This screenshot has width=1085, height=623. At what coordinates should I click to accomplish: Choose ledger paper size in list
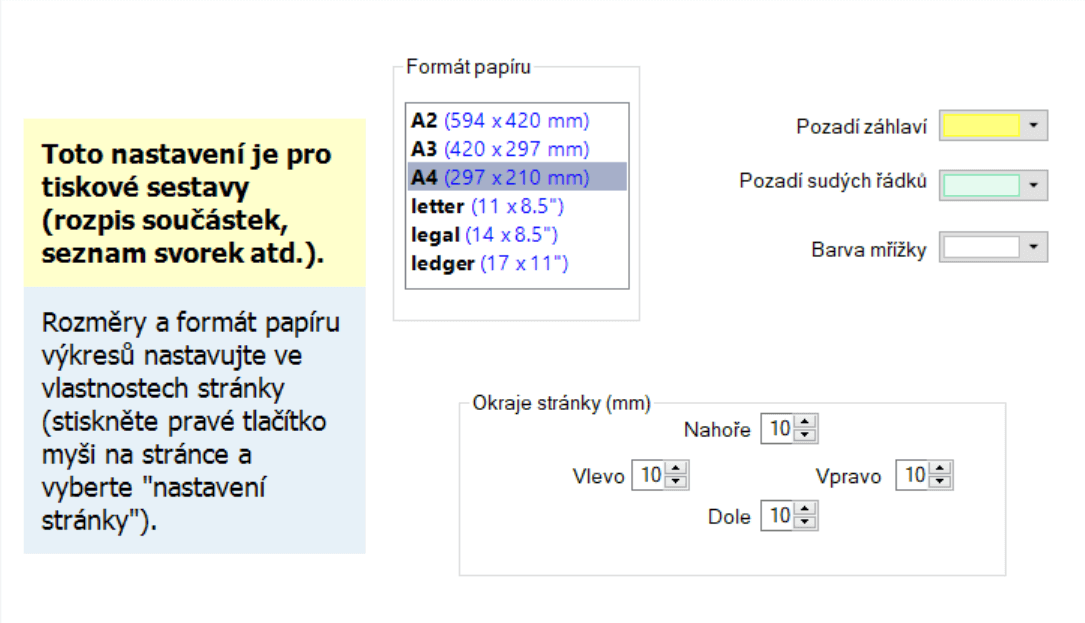click(x=490, y=264)
